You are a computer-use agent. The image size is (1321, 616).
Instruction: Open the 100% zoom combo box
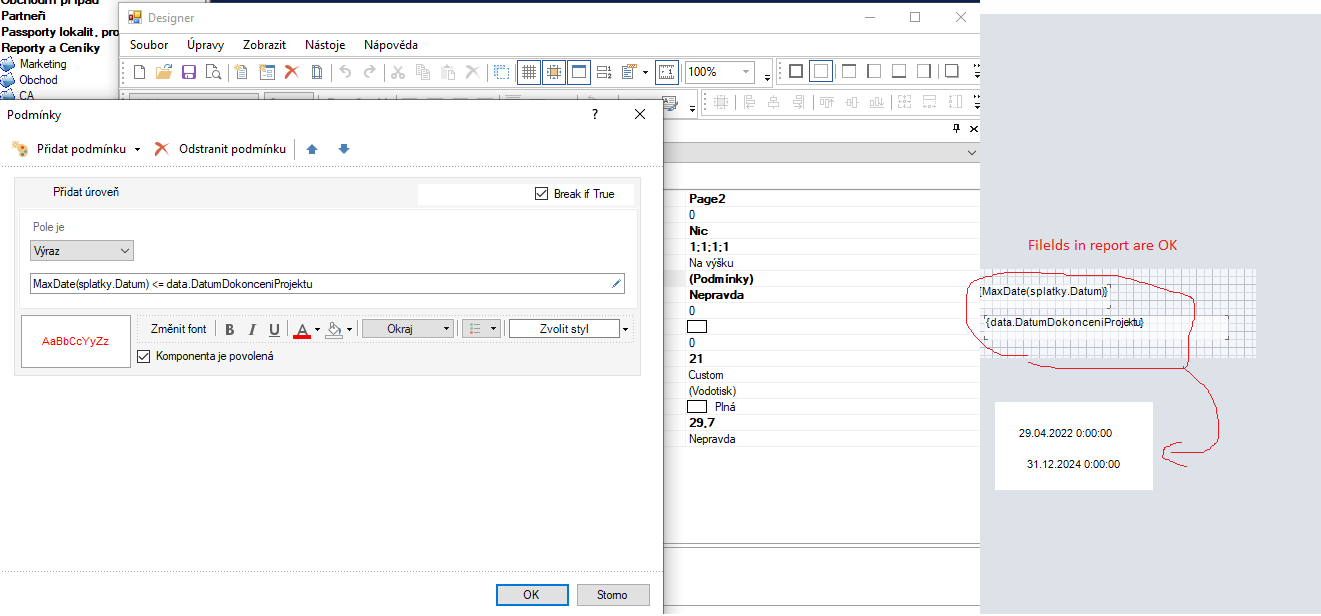tap(720, 72)
